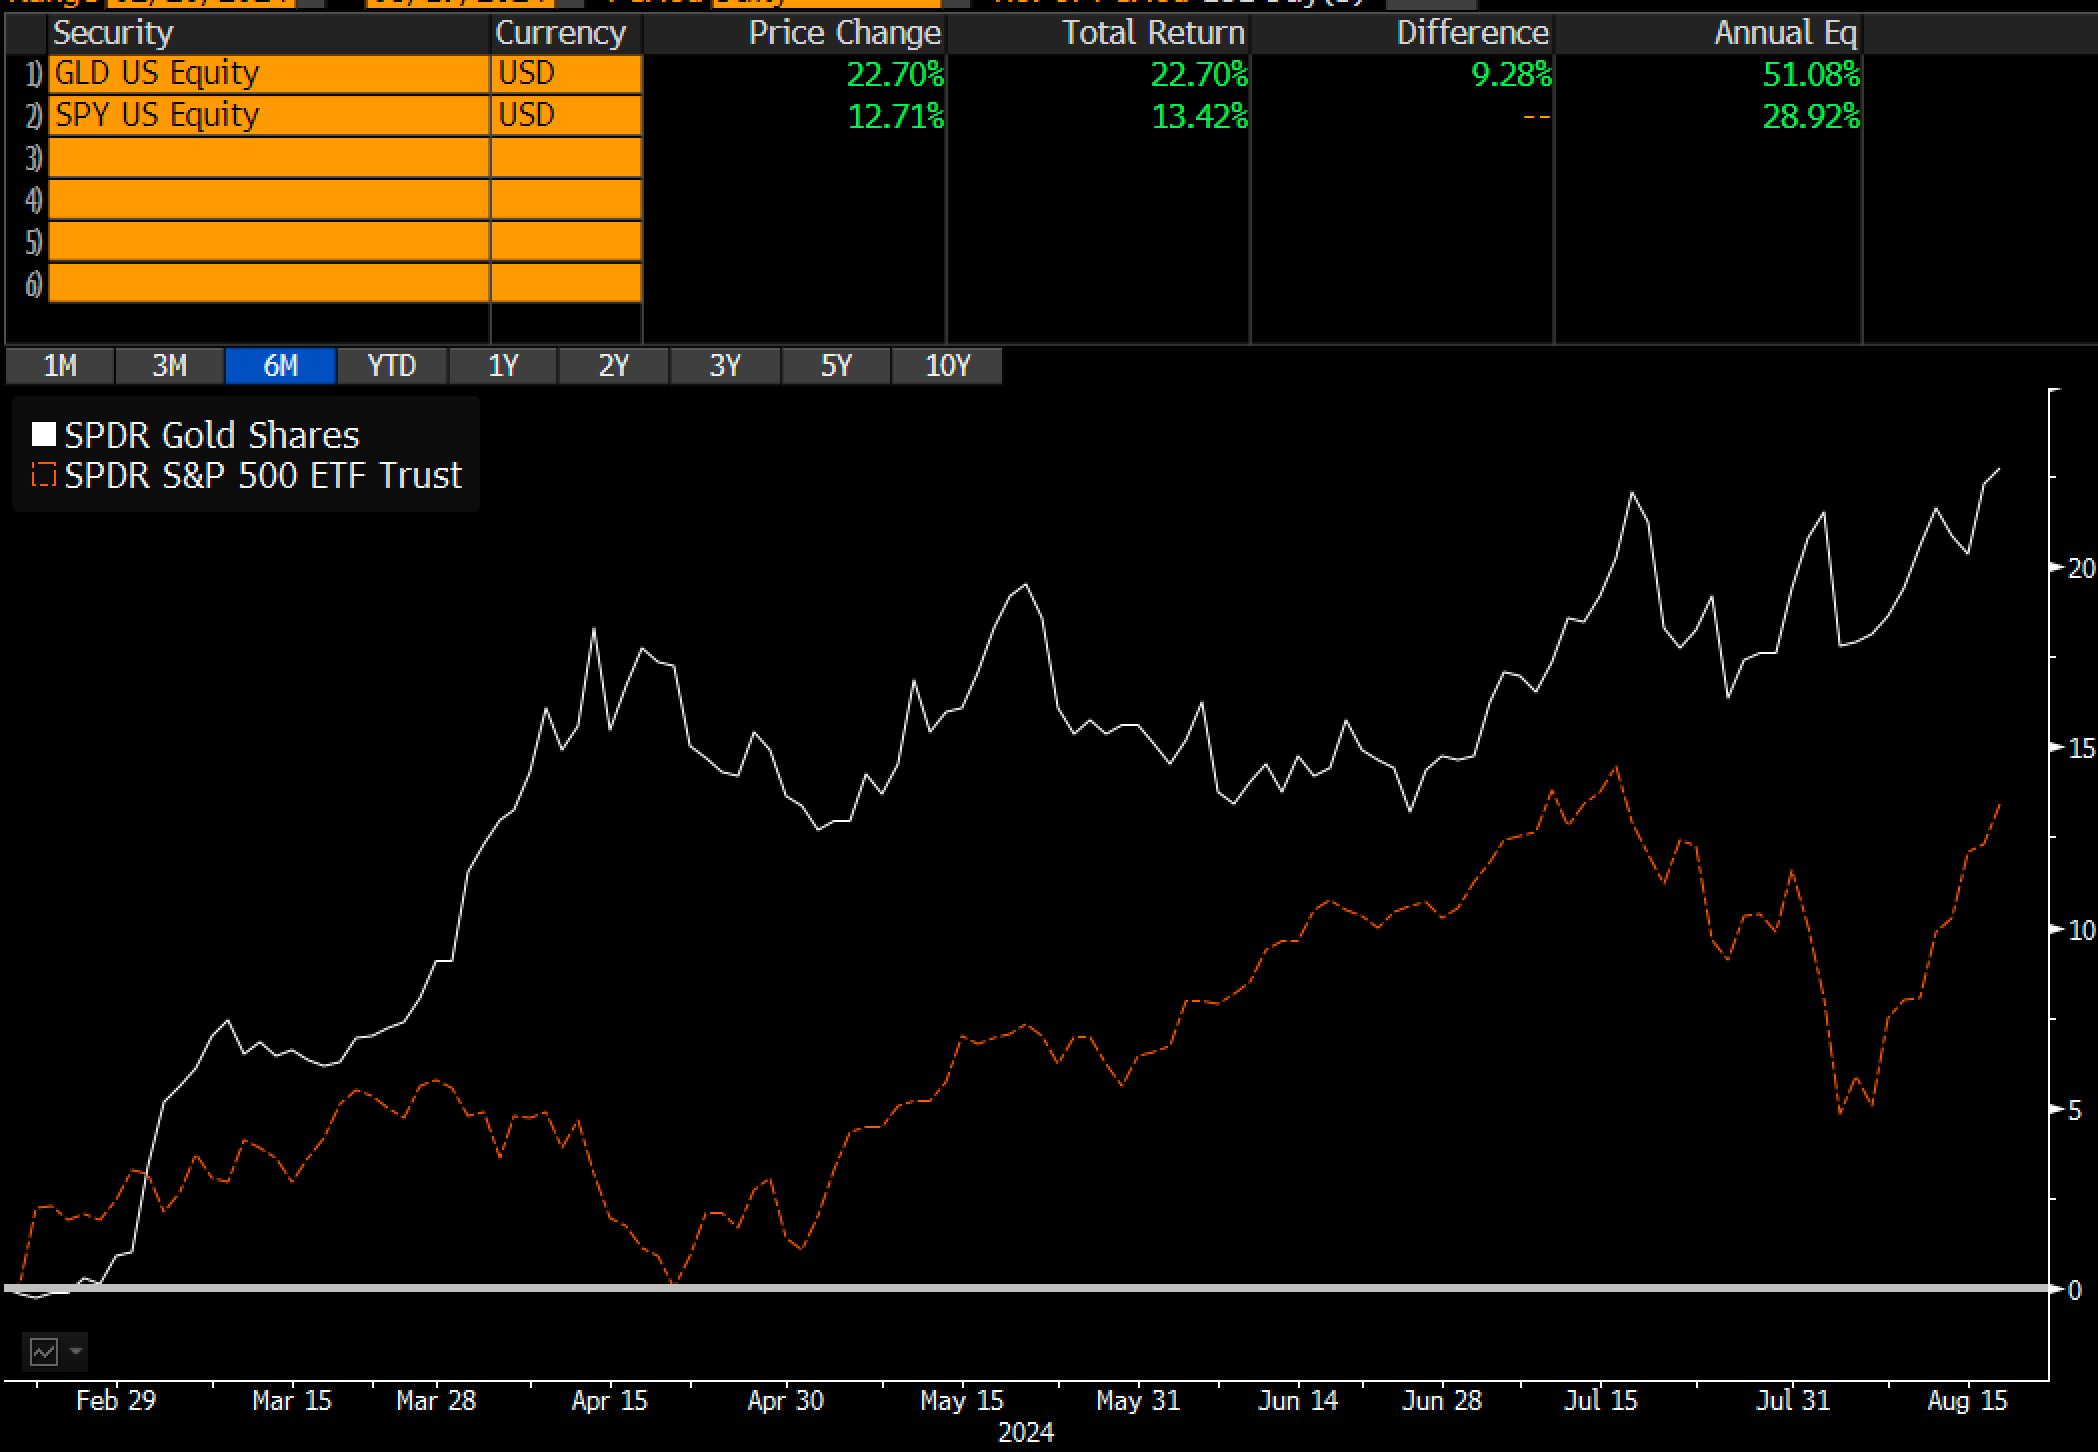Click the Total Return column header
Image resolution: width=2098 pixels, height=1452 pixels.
point(1152,33)
